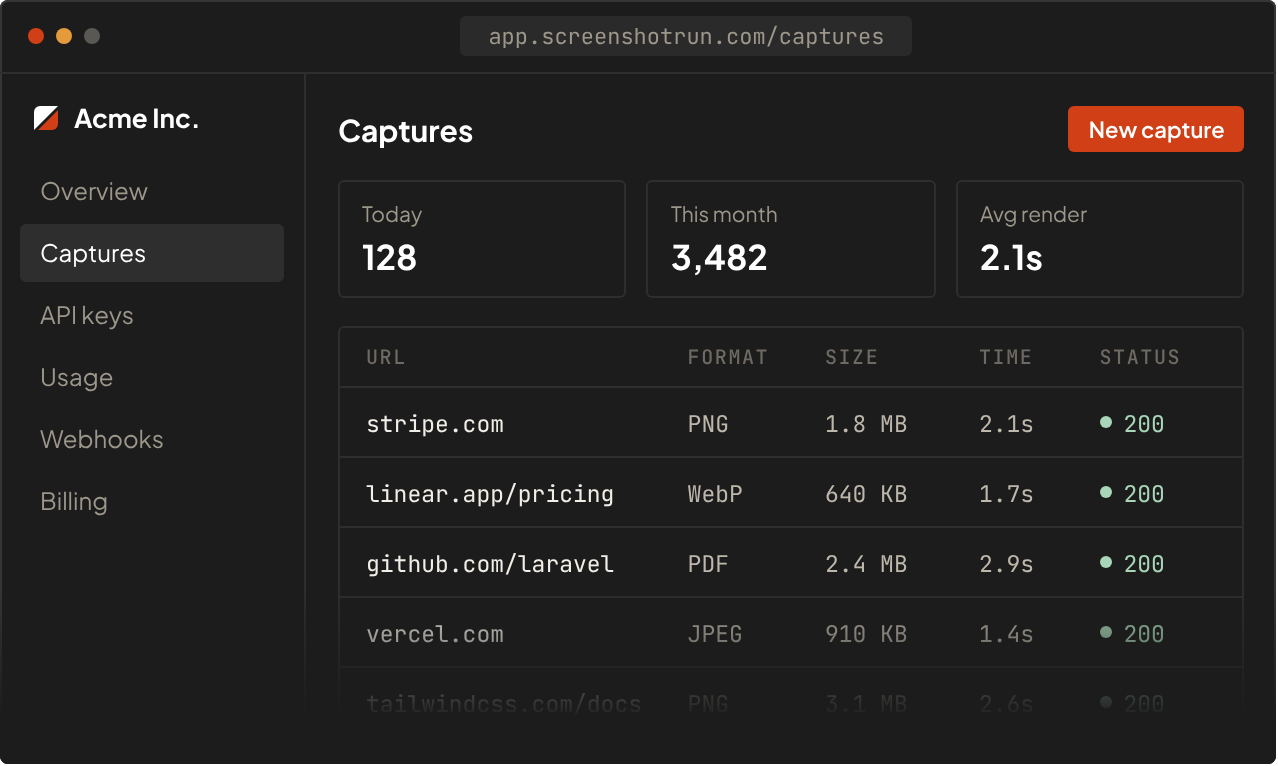Screen dimensions: 1278x766
Task: Click the 200 status for vercel.com
Action: (x=1133, y=634)
